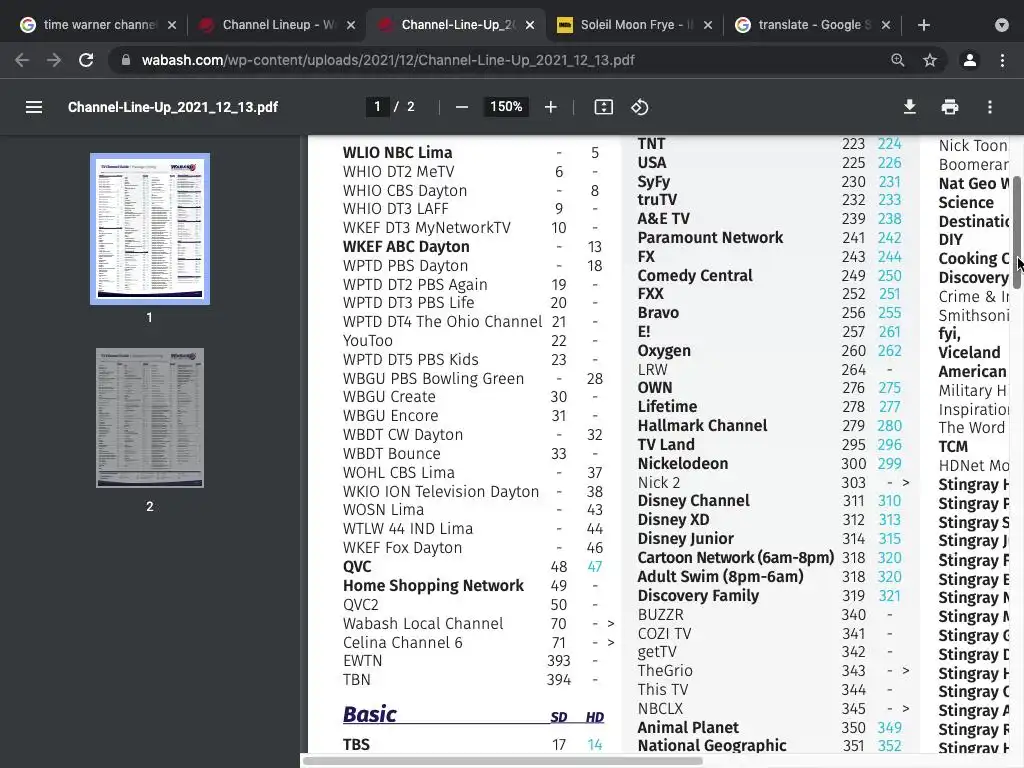Rotate the PDF counterclockwise
The width and height of the screenshot is (1024, 768).
pos(639,107)
